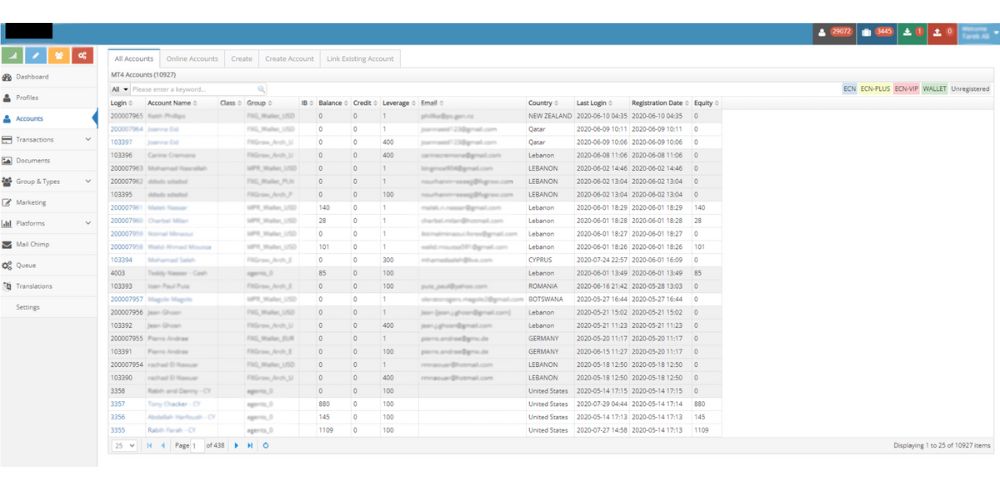Screen dimensions: 1000x500
Task: Switch to the Online Accounts tab
Action: [x=192, y=59]
